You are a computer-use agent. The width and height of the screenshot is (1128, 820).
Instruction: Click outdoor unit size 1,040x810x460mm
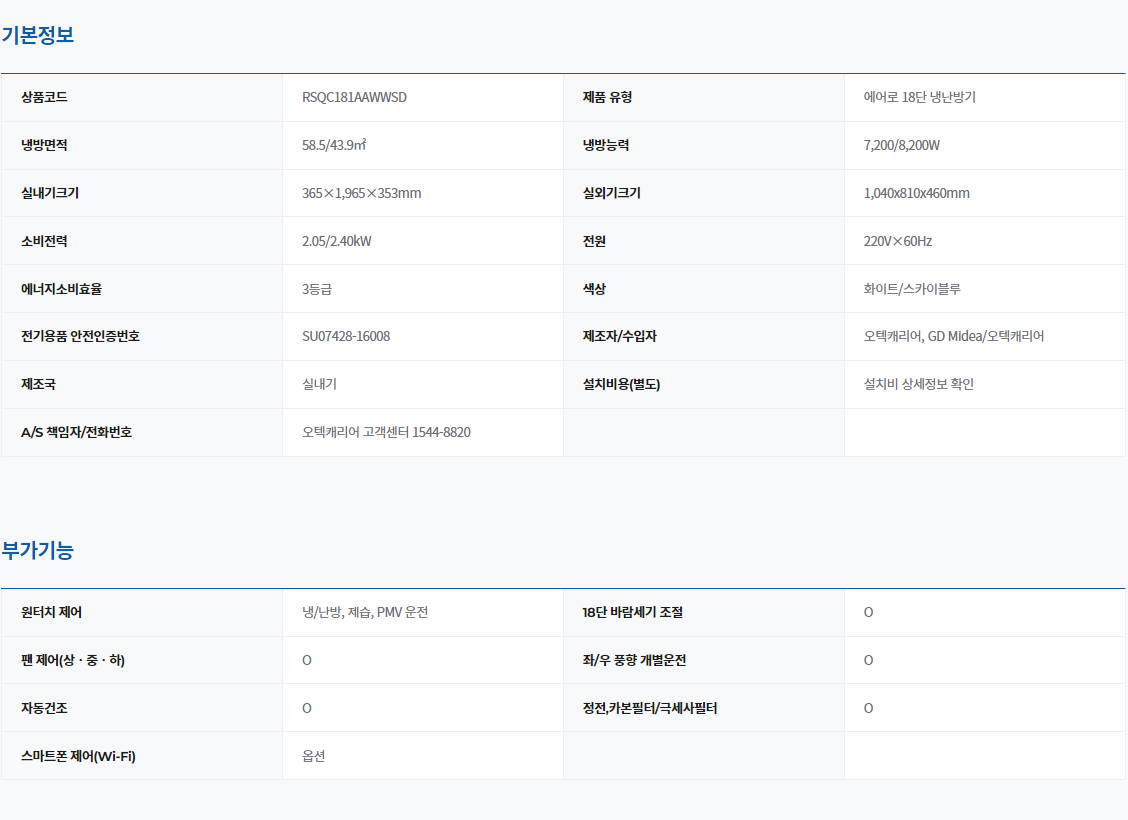pos(916,193)
